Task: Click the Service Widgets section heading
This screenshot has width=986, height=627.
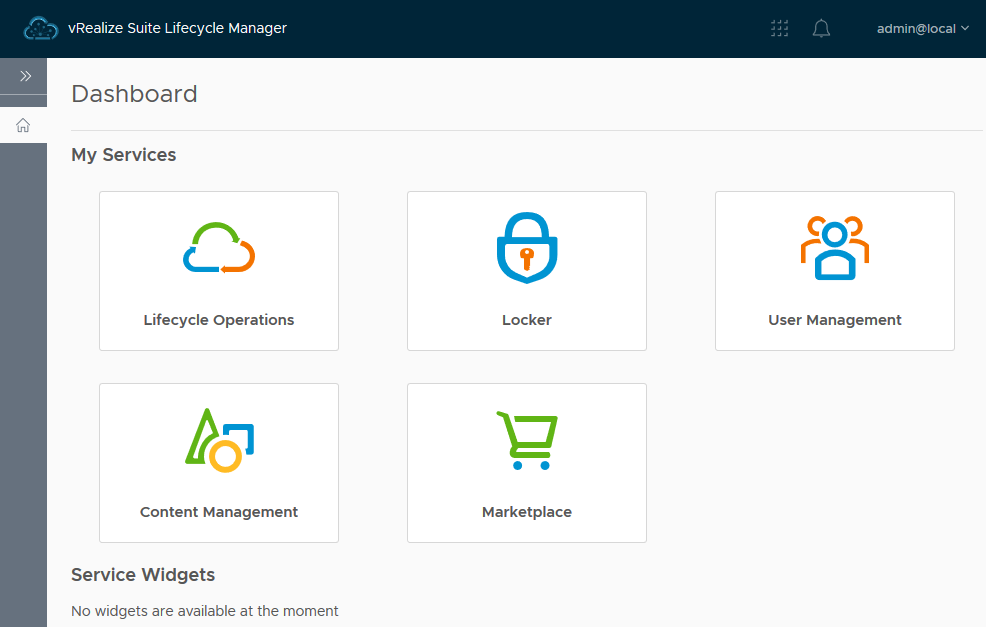Action: pyautogui.click(x=143, y=575)
